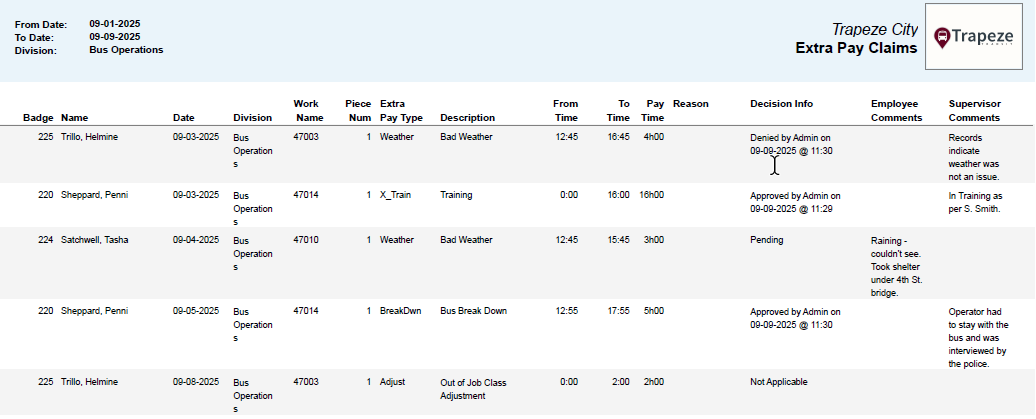Select the To Date value 09-09-2025
This screenshot has width=1036, height=419.
[114, 36]
